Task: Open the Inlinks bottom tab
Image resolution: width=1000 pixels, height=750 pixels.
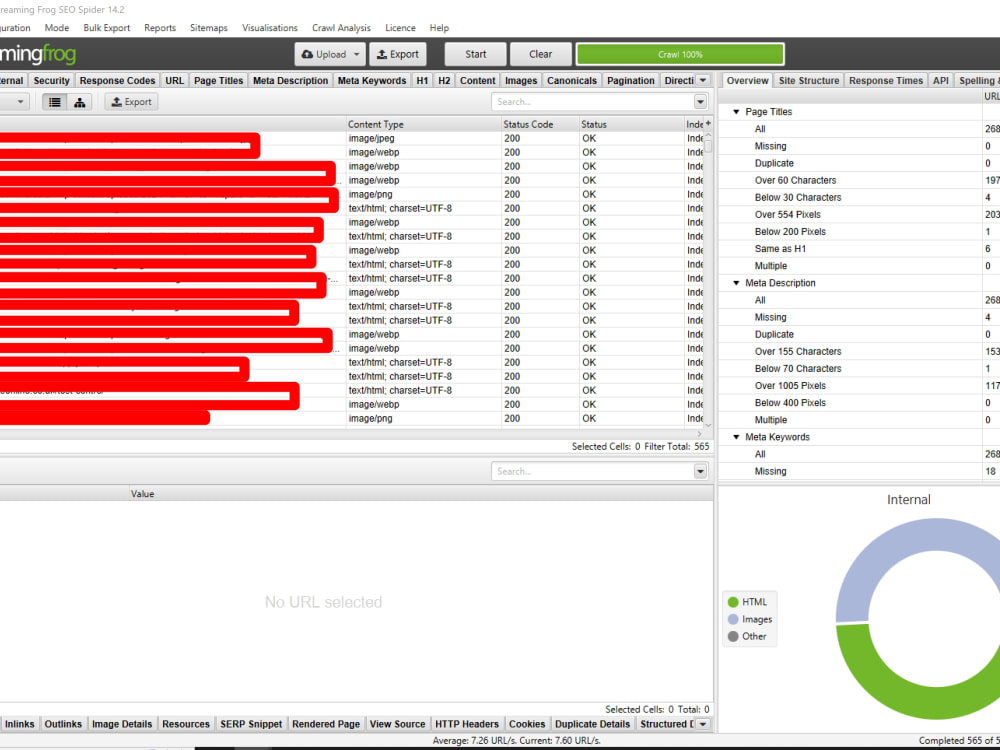Action: coord(20,724)
